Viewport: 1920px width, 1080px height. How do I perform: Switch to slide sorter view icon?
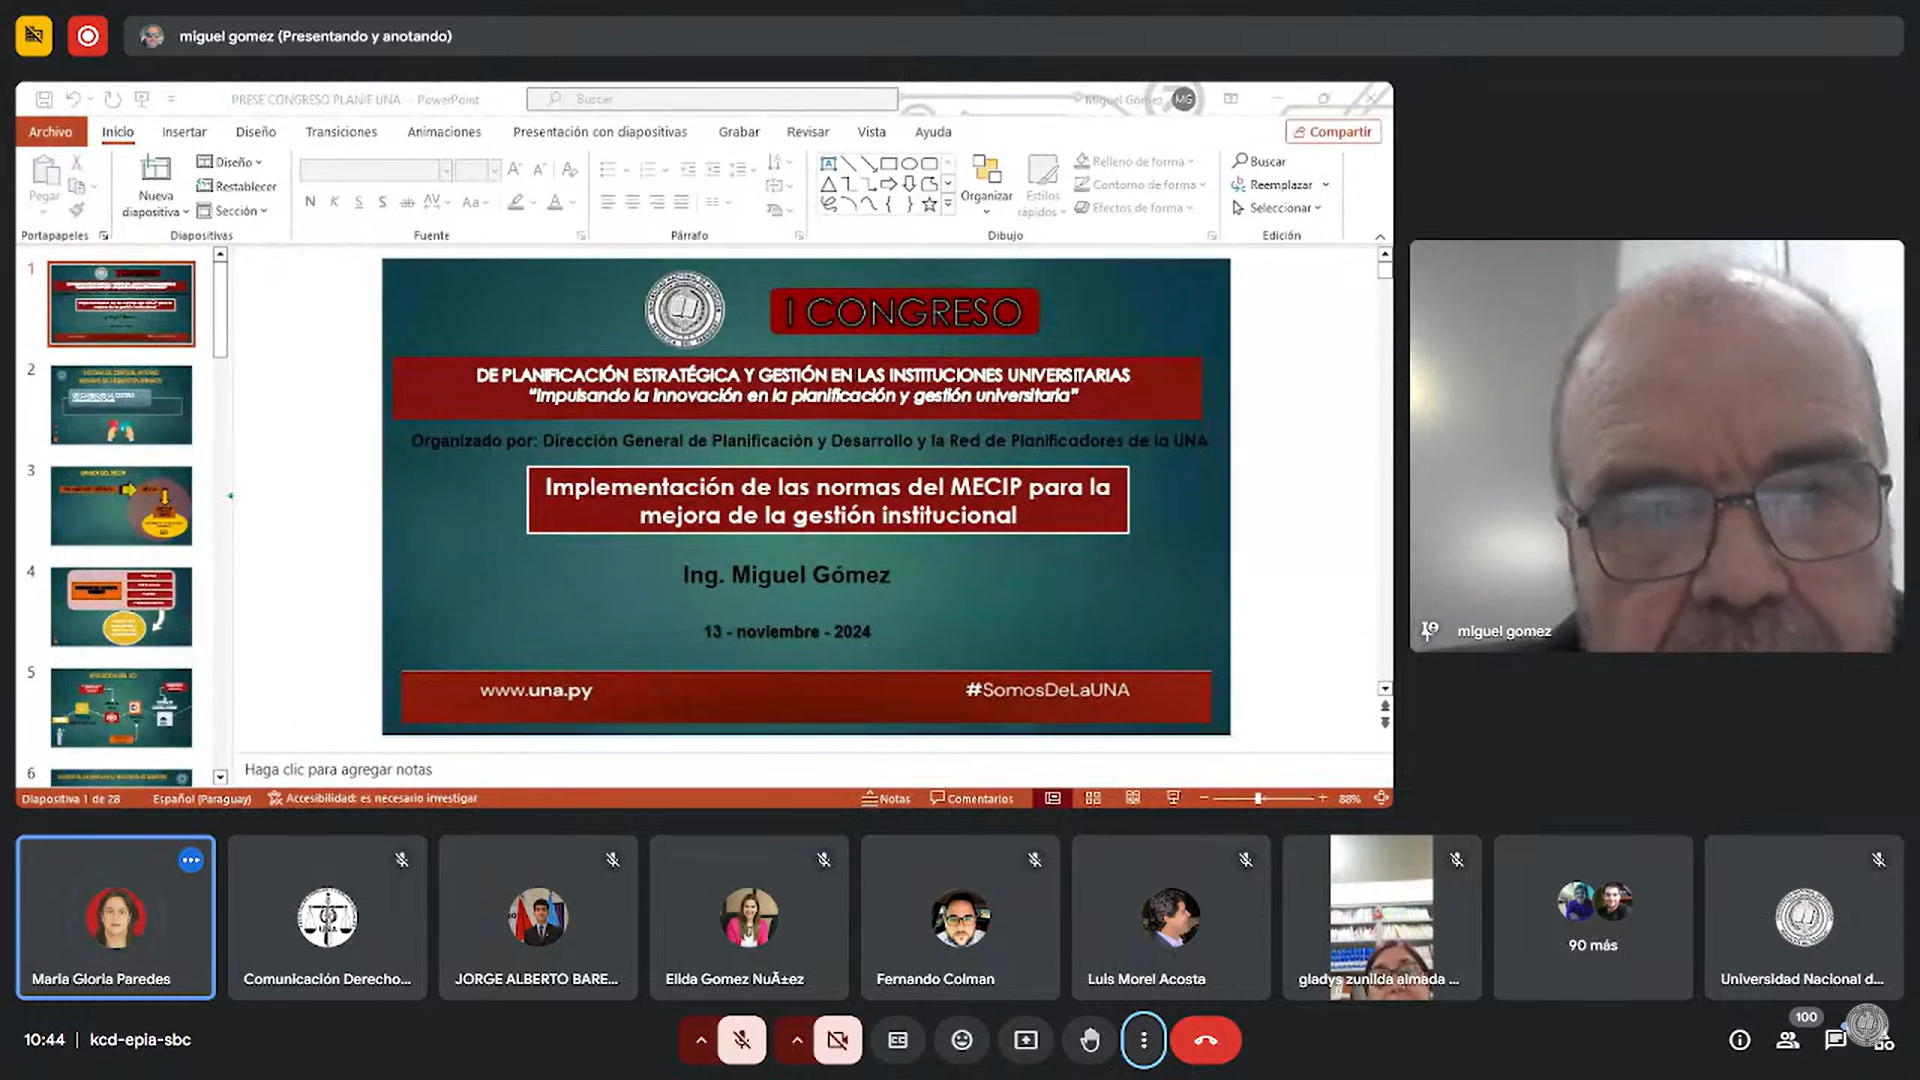(1093, 798)
